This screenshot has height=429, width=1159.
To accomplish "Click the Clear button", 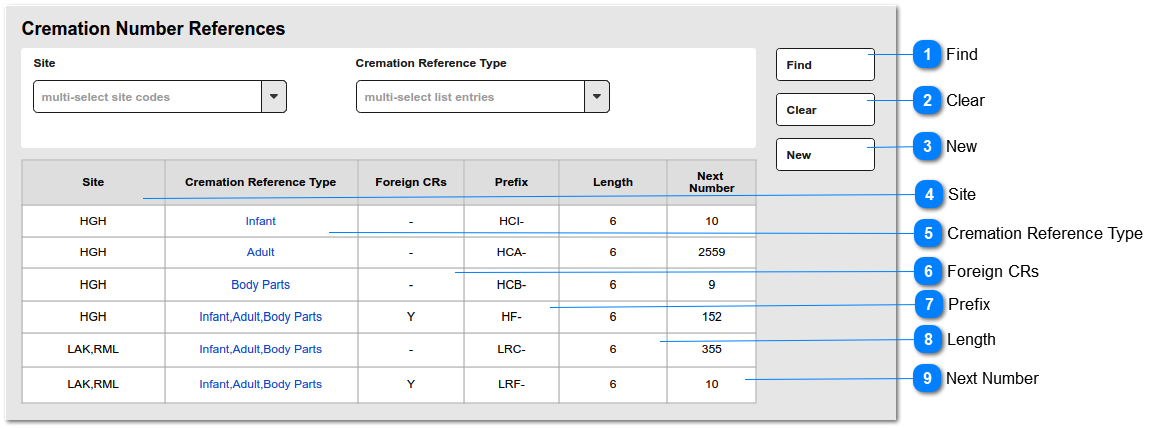I will pos(825,109).
